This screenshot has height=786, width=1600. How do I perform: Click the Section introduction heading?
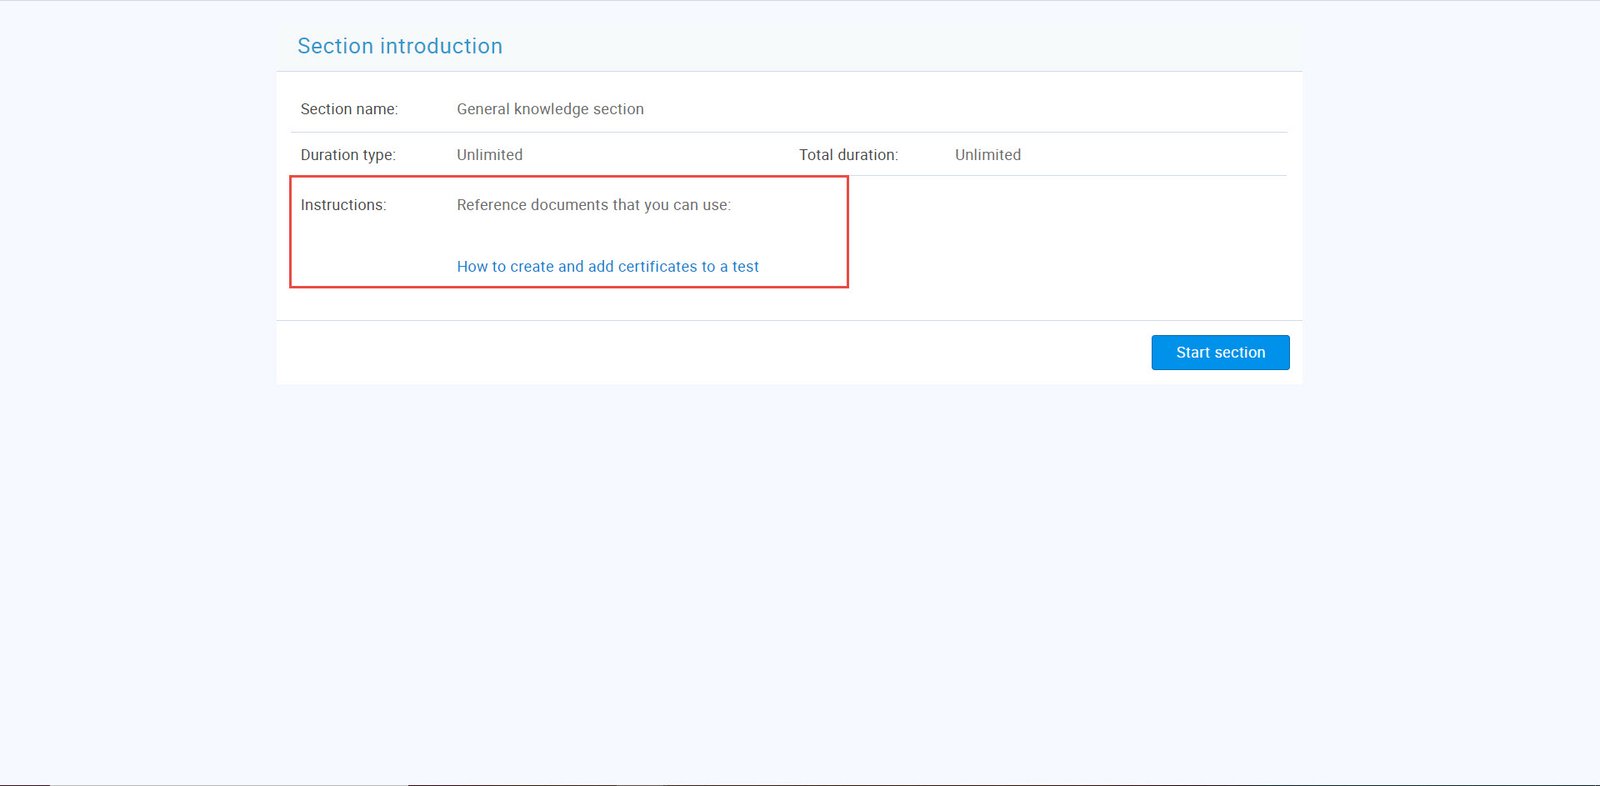399,46
